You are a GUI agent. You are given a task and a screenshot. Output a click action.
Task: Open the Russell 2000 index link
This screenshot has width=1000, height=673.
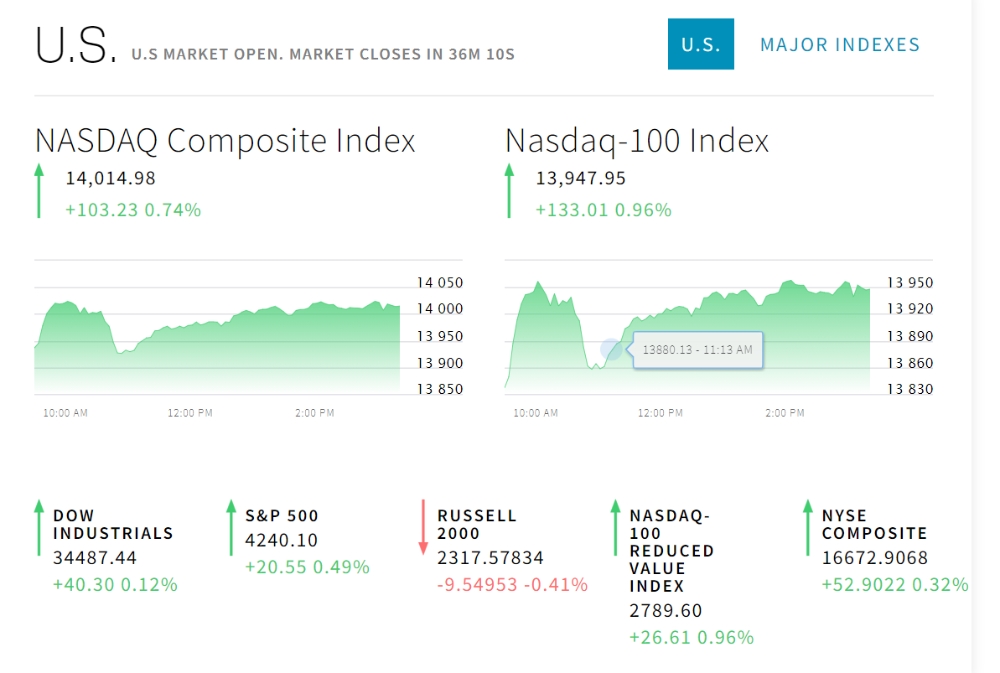[477, 524]
